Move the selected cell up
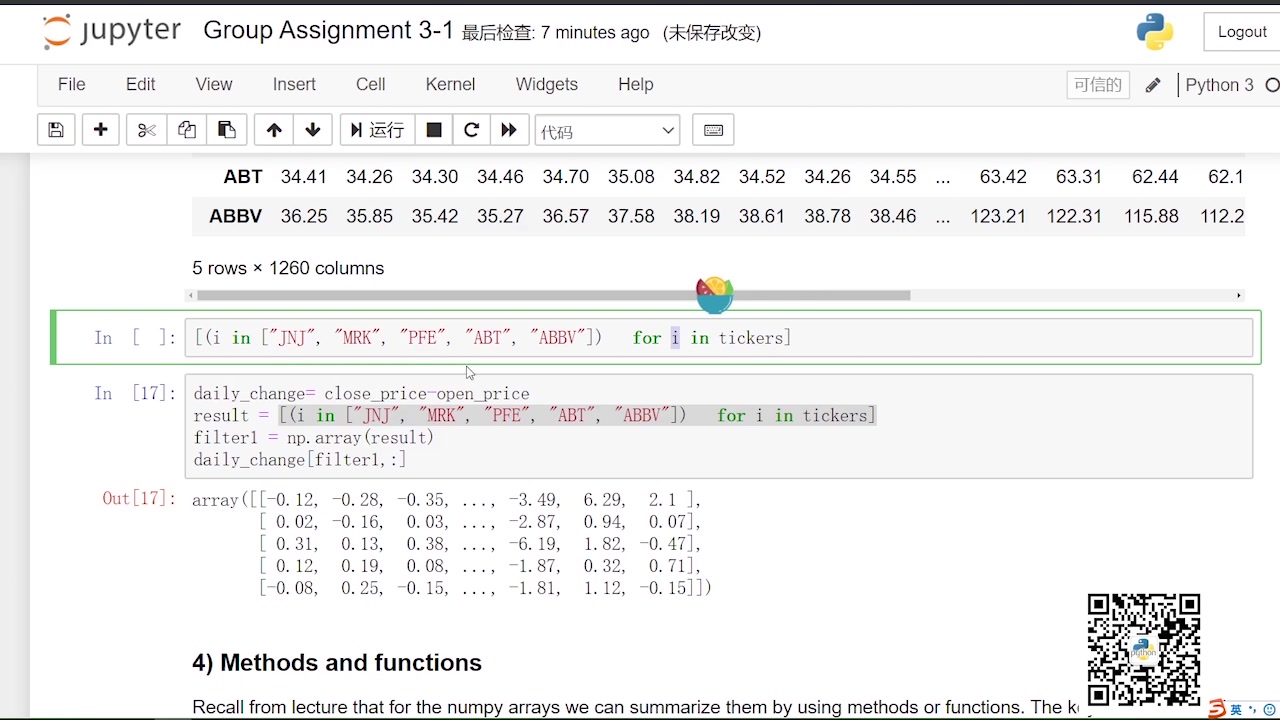 point(274,130)
